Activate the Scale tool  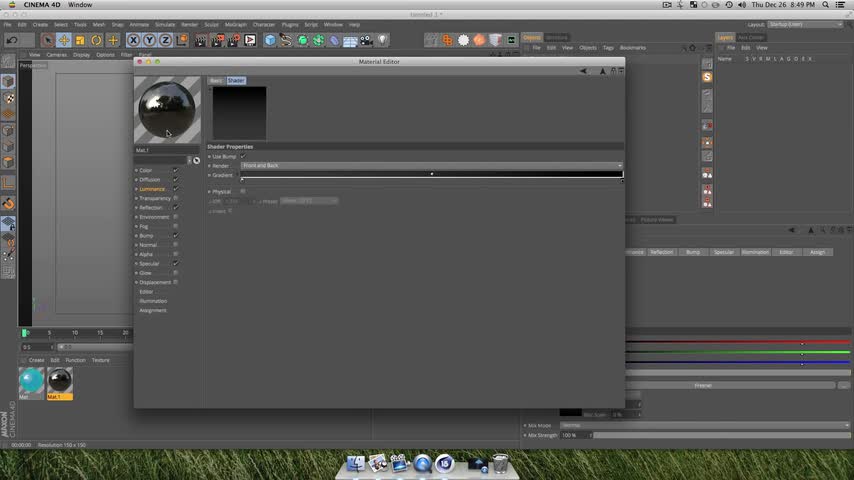click(x=80, y=40)
